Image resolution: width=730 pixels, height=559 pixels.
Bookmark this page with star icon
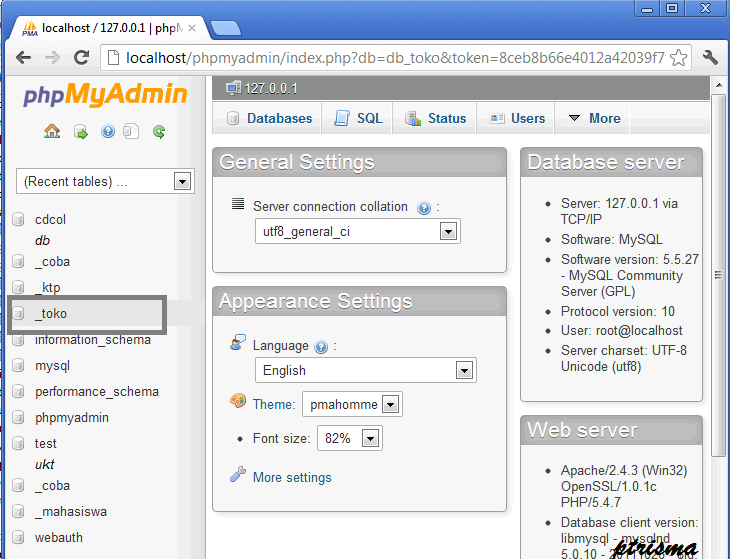(678, 58)
